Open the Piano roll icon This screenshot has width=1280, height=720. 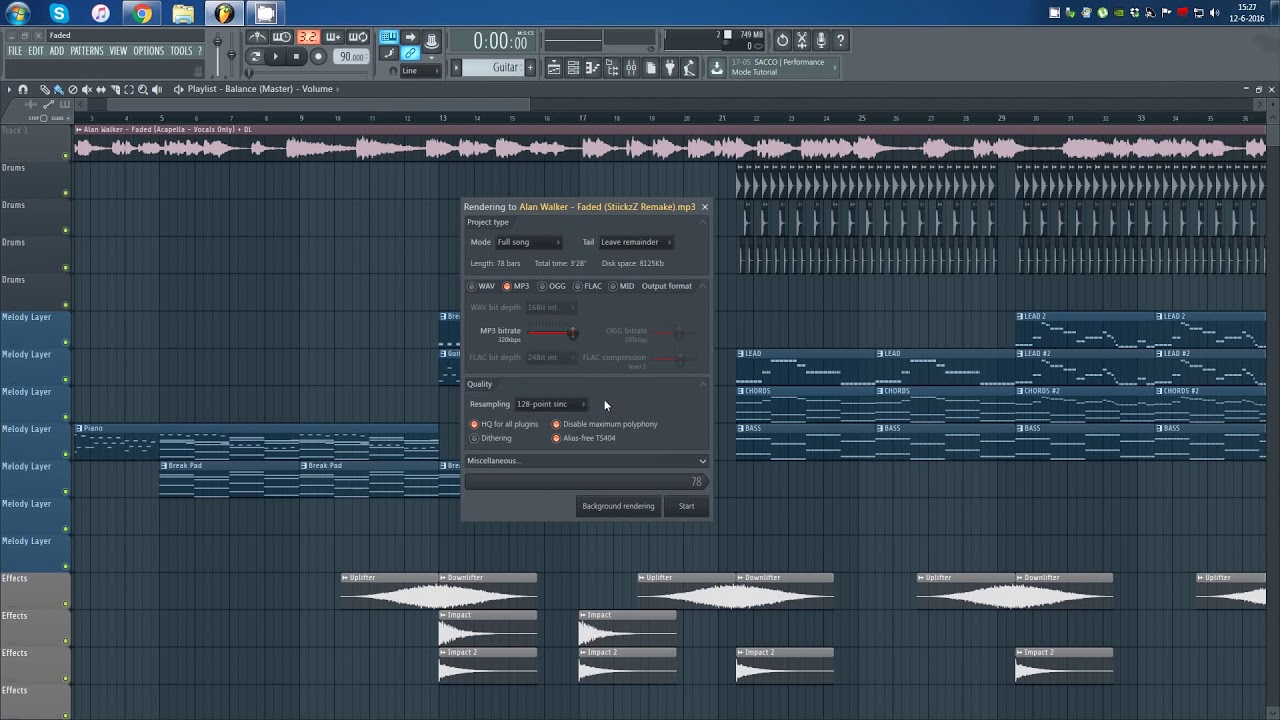coord(592,68)
